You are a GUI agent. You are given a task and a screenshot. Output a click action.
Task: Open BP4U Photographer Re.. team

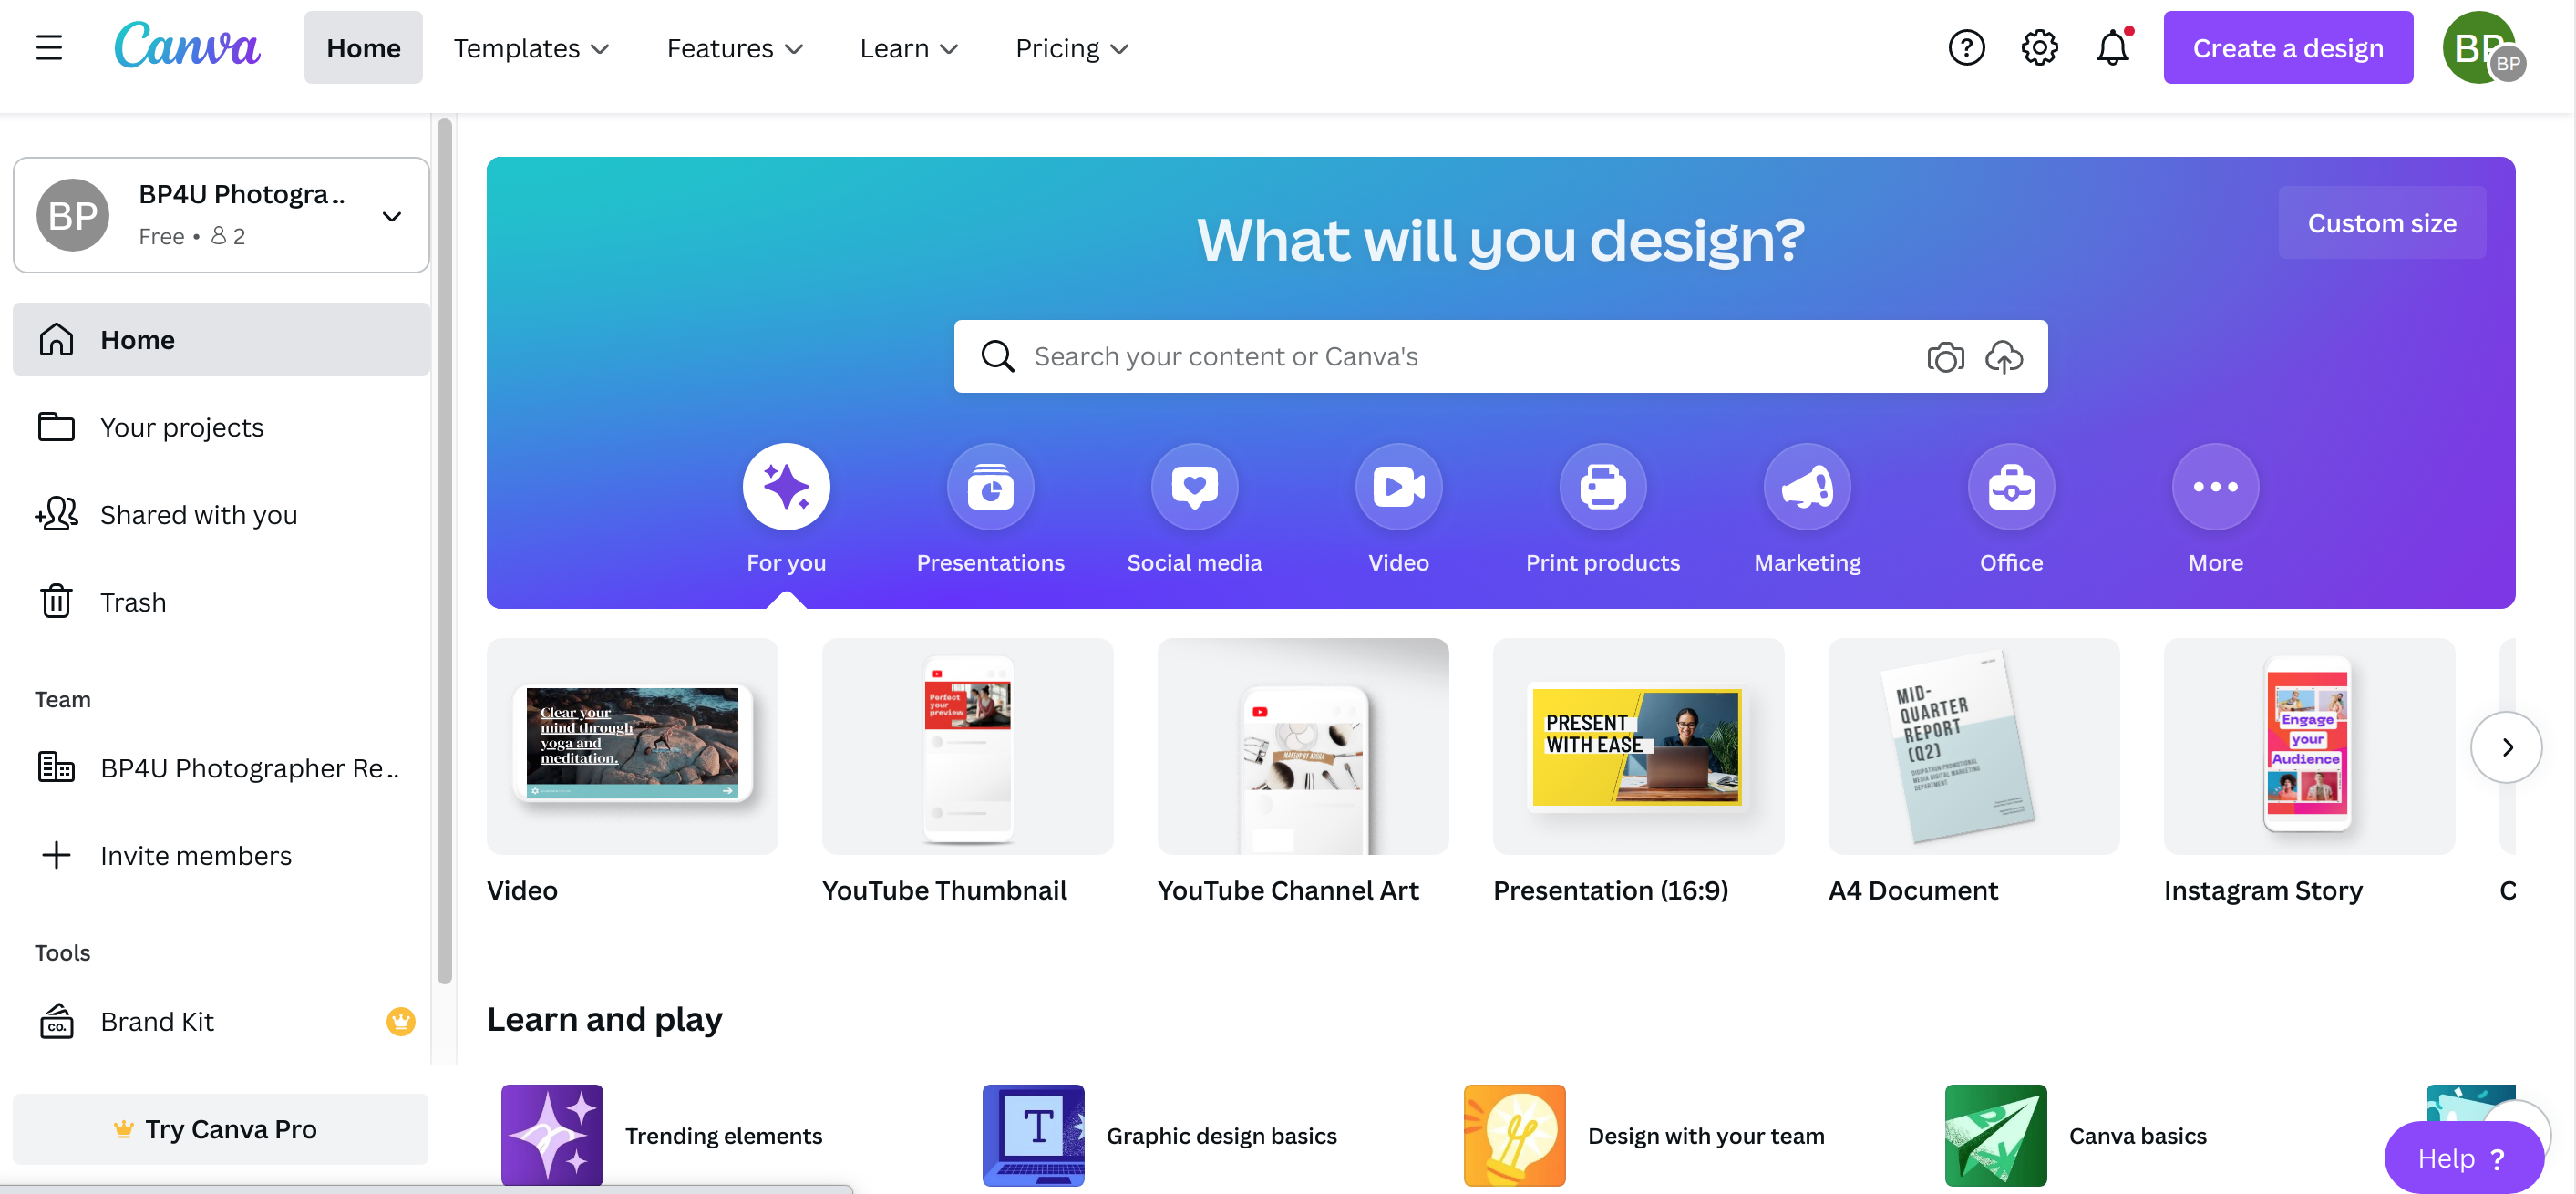221,768
